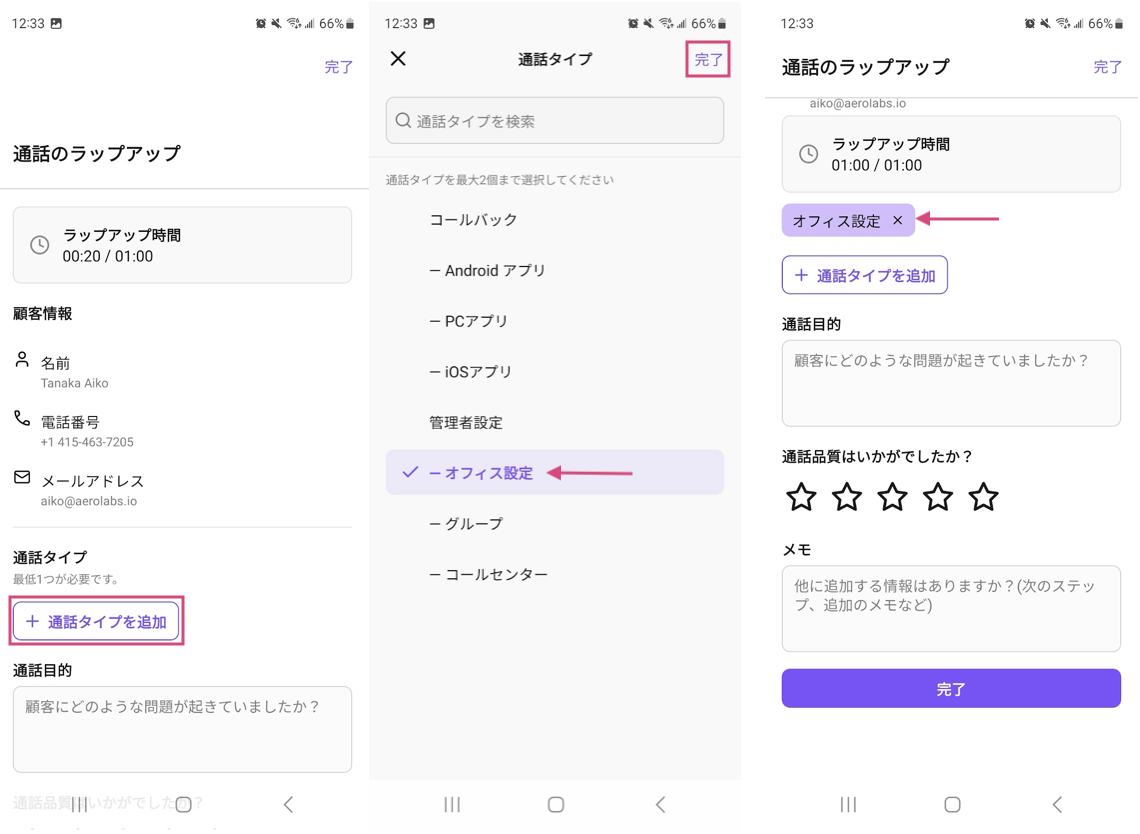The width and height of the screenshot is (1140, 834).
Task: Rate call quality with the fifth star
Action: [x=983, y=497]
